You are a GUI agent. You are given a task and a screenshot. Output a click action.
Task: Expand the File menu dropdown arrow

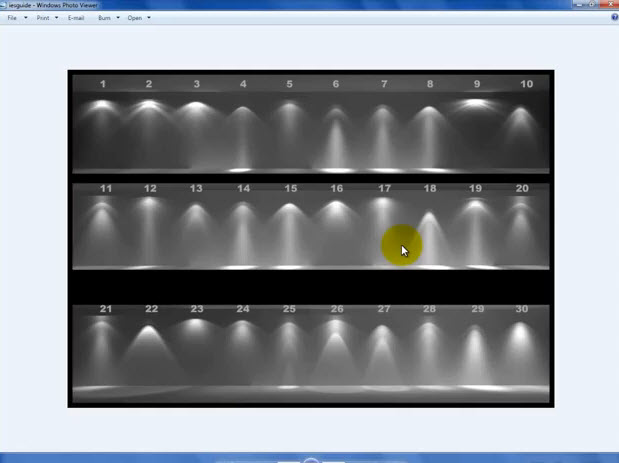tap(26, 18)
